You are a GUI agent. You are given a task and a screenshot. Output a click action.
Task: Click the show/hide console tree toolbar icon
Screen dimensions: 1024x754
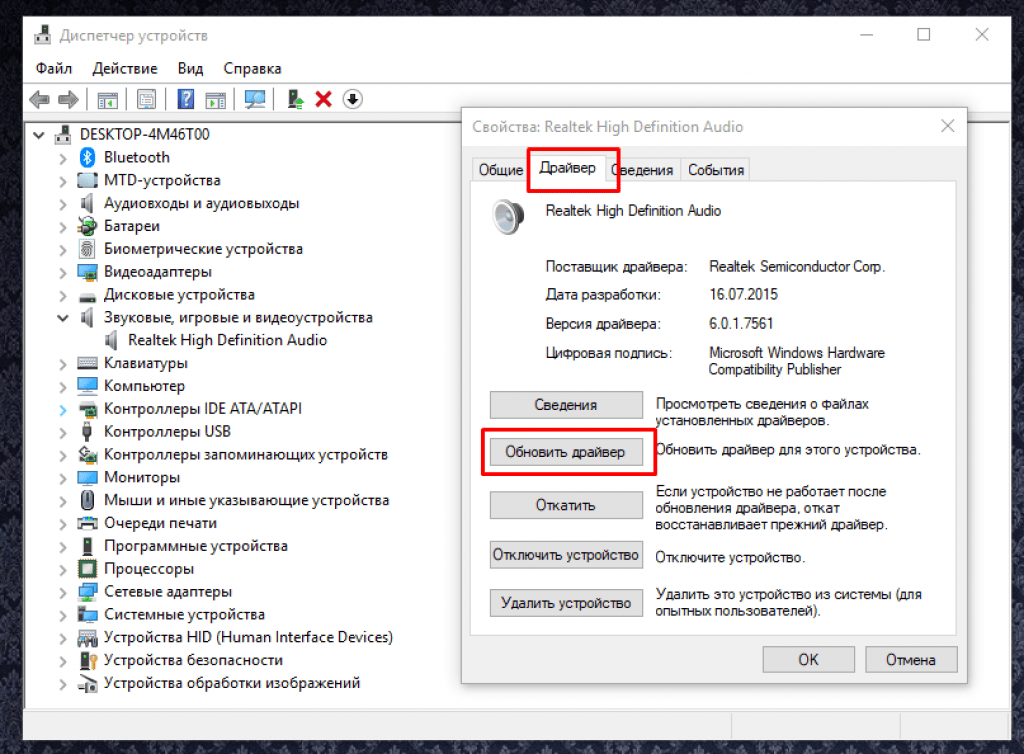(x=108, y=100)
